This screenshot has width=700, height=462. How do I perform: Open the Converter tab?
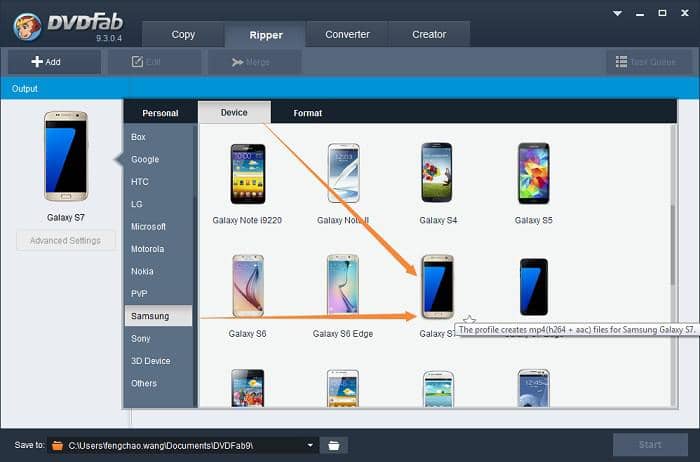[347, 34]
